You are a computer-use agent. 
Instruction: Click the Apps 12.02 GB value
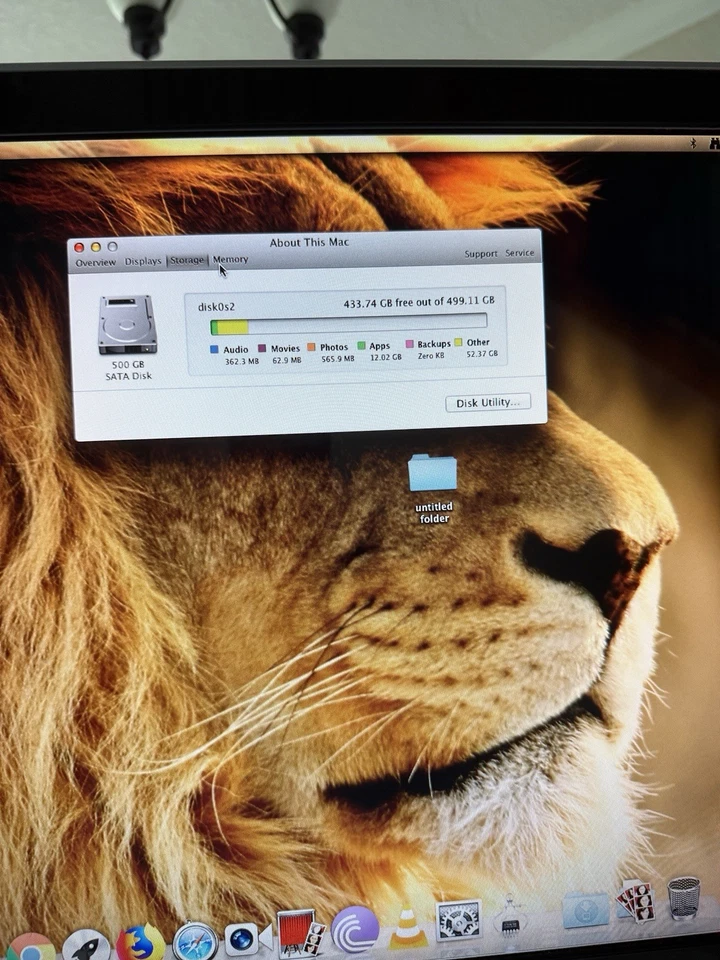386,357
